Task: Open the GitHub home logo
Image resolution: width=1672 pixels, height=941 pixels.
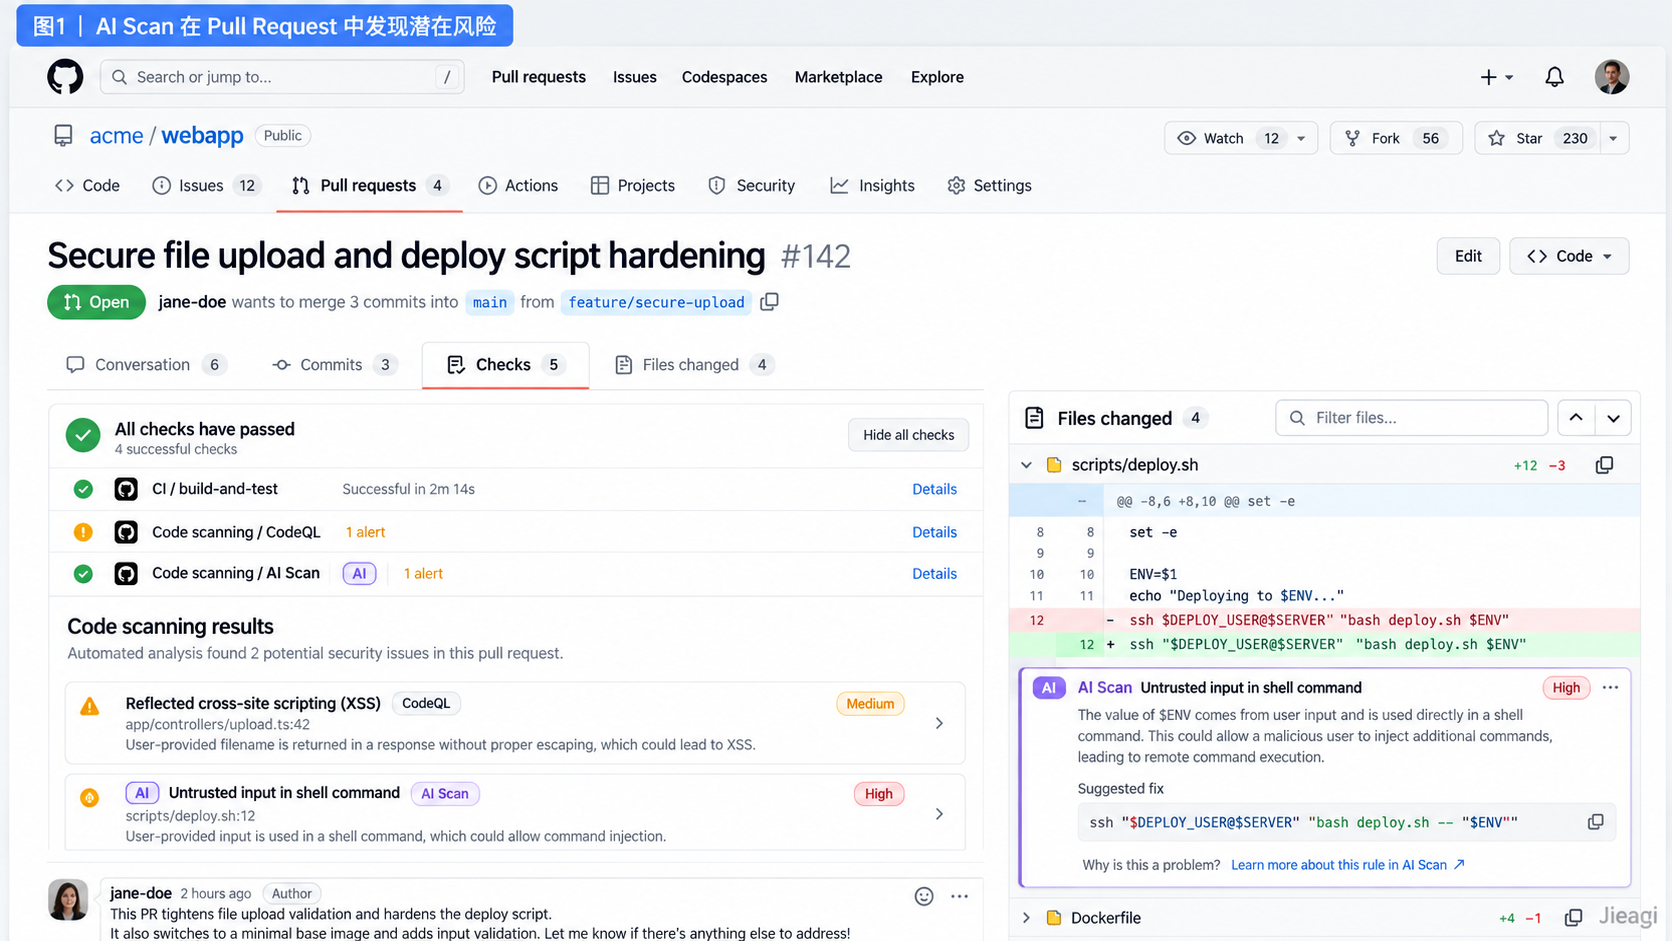Action: 65,77
